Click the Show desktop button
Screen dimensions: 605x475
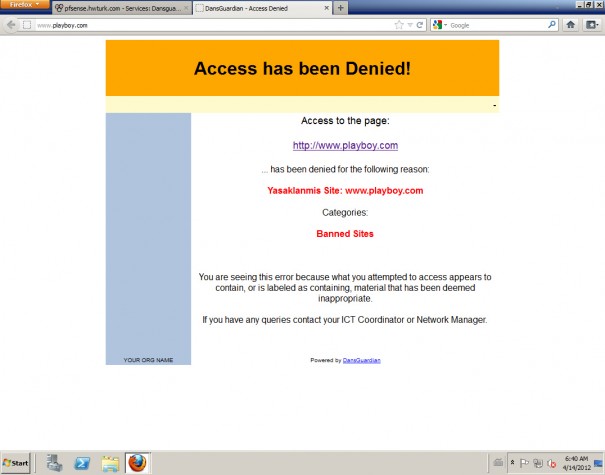(598, 463)
